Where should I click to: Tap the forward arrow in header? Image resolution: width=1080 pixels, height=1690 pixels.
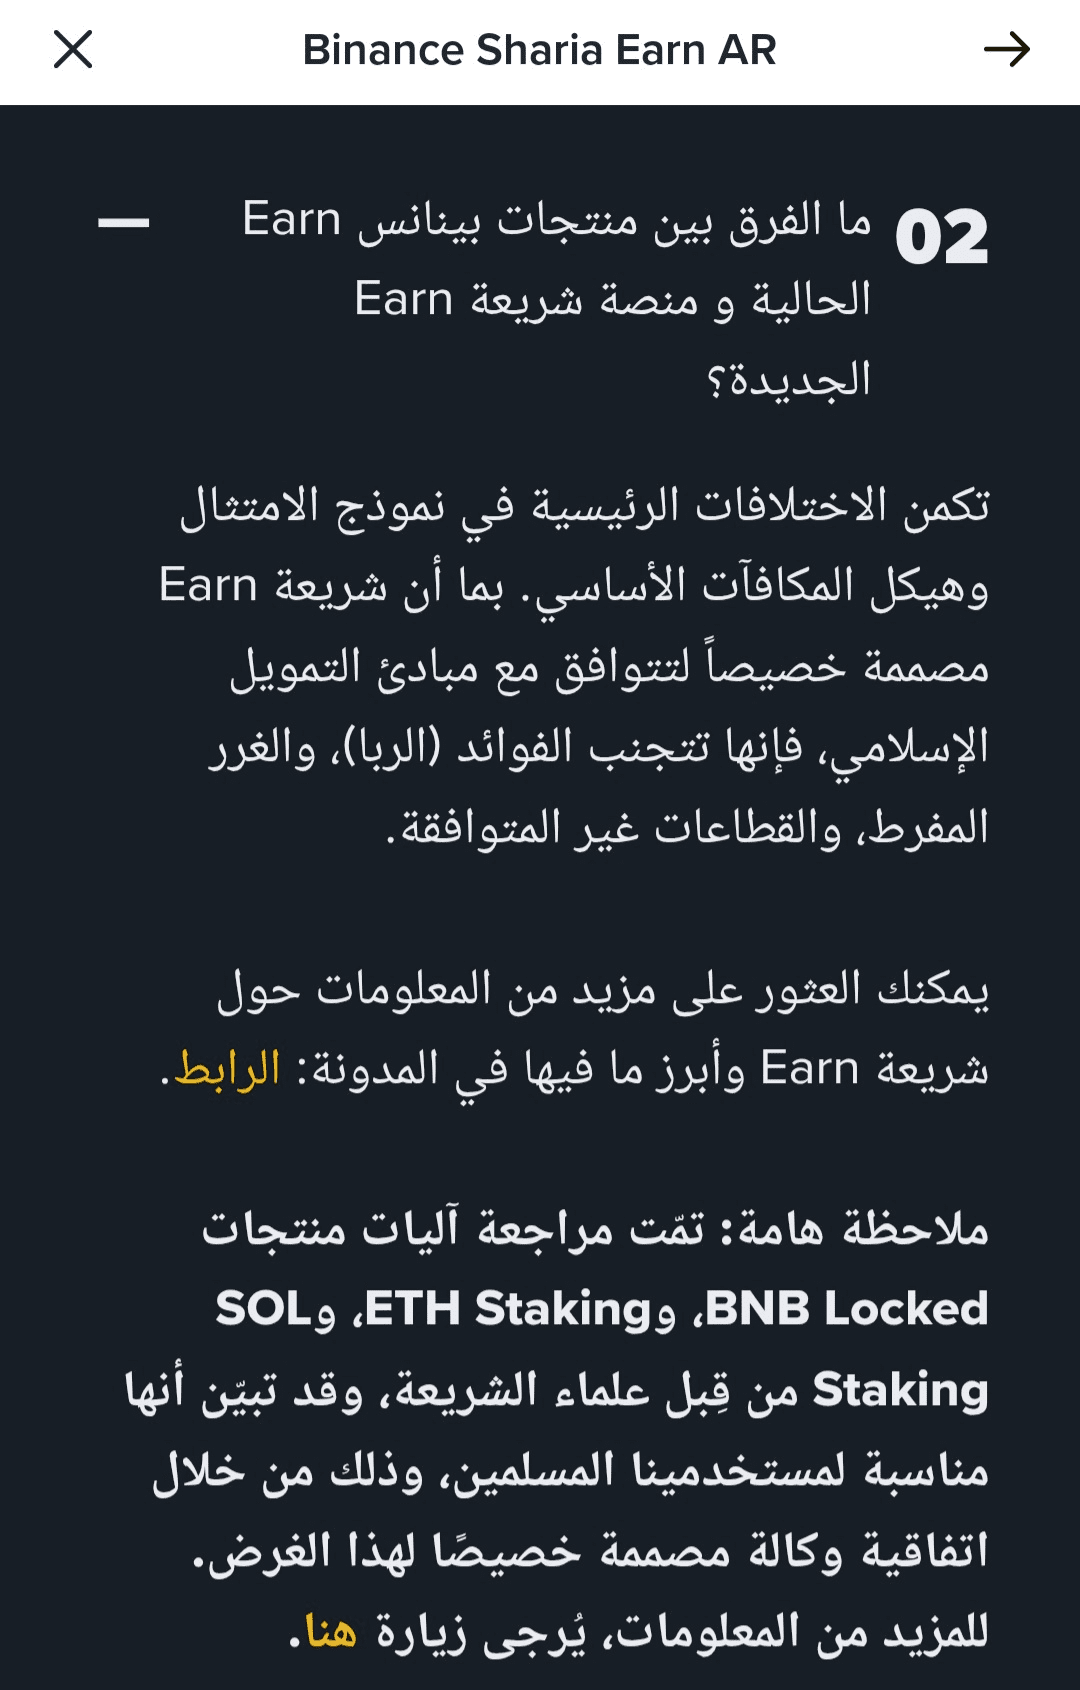1006,49
